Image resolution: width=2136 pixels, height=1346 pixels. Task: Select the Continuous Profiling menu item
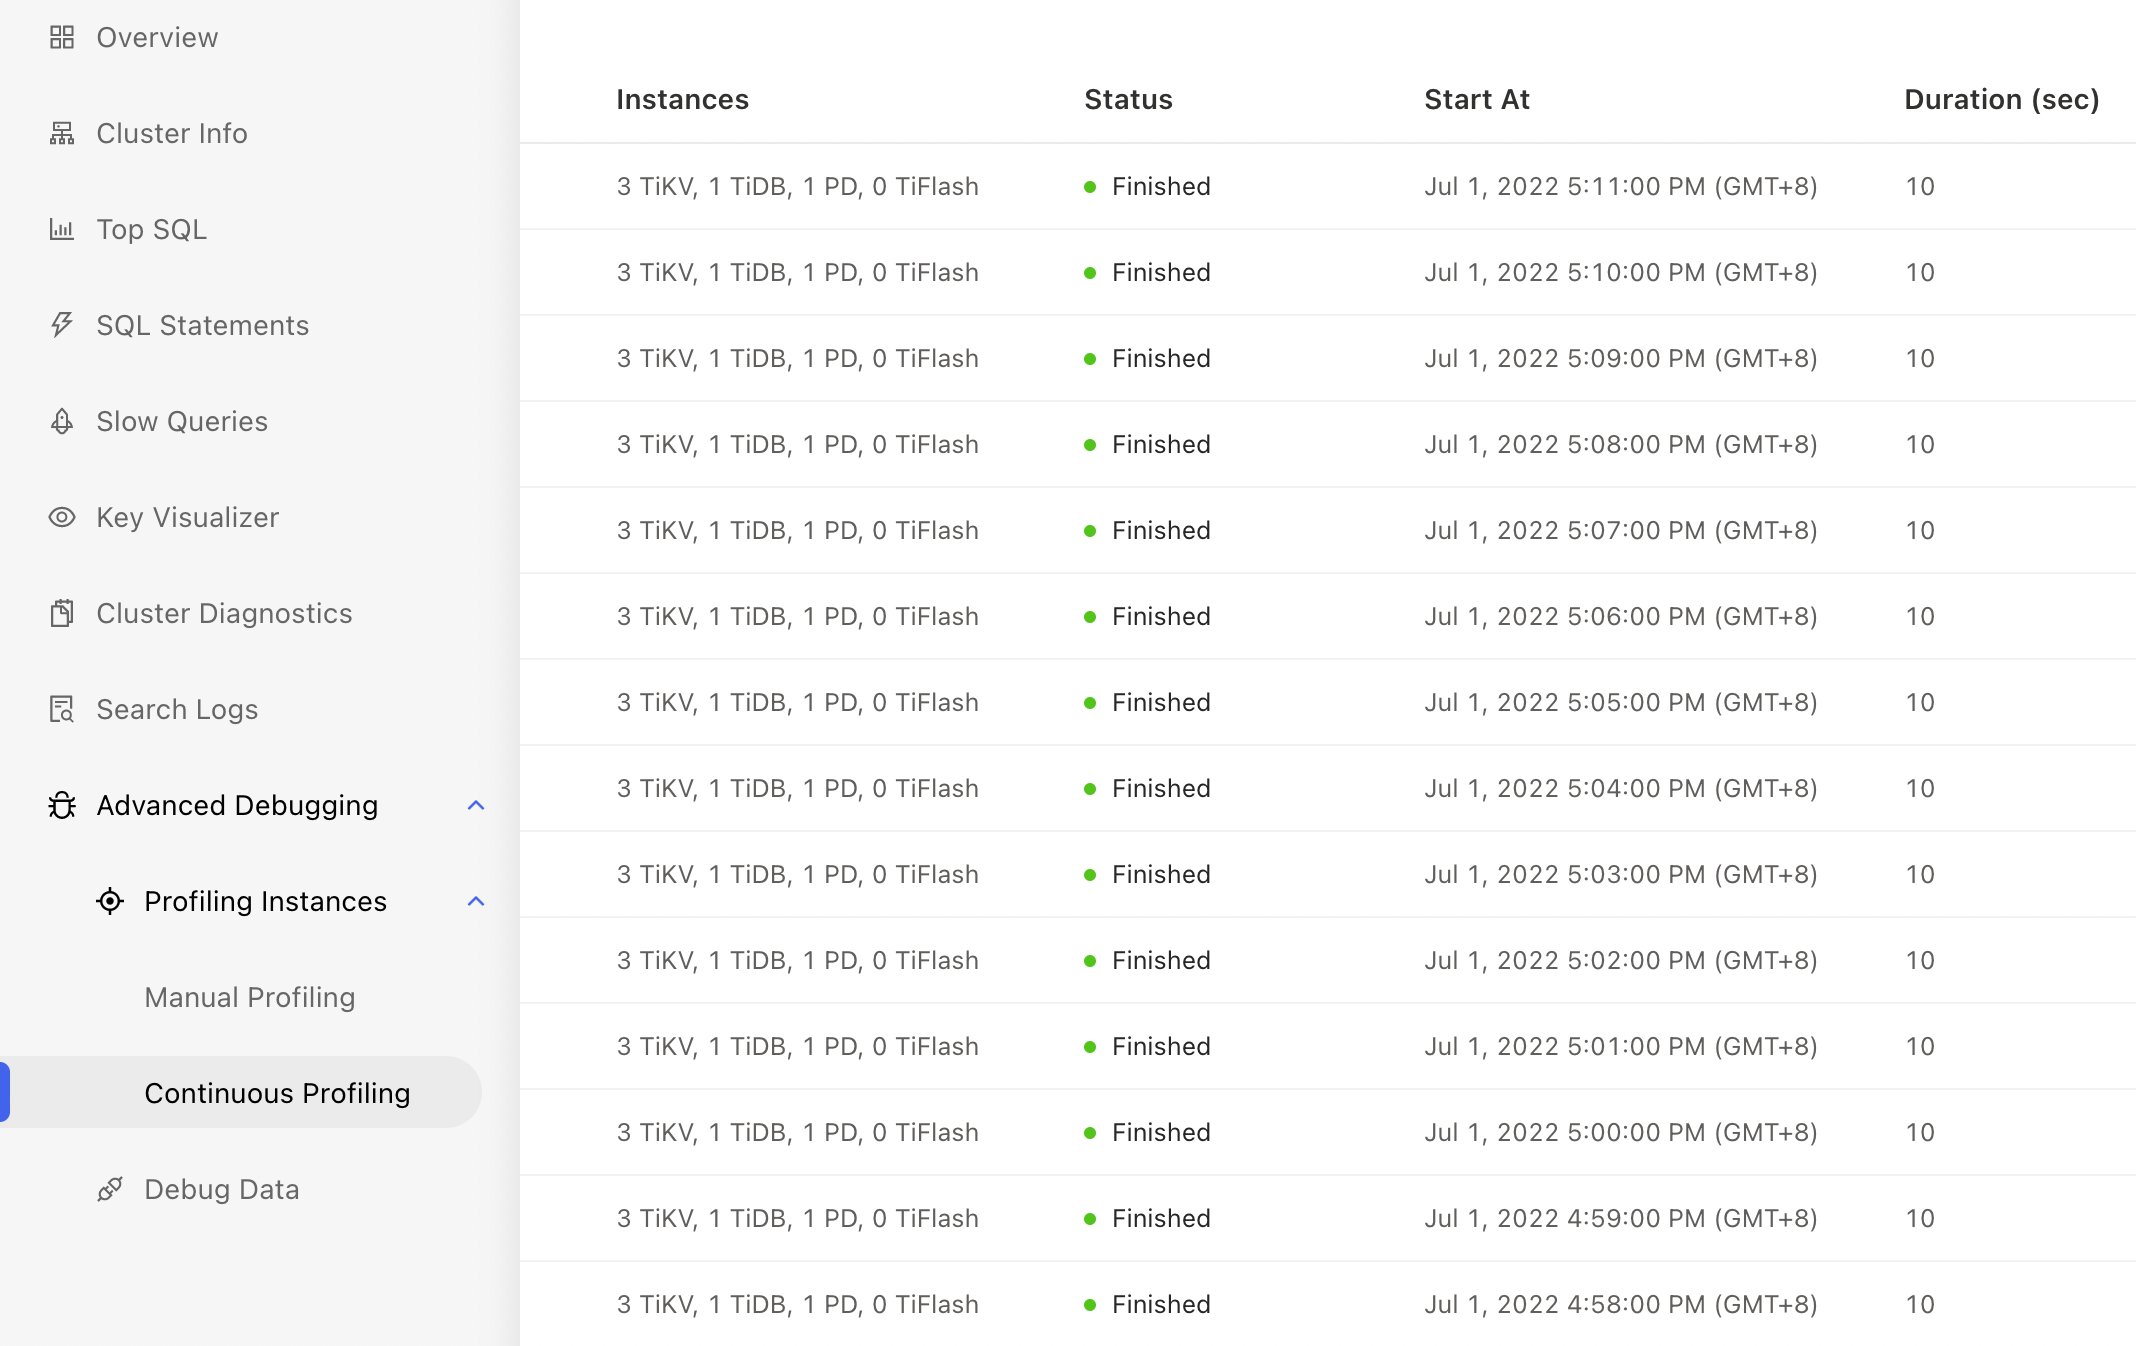pyautogui.click(x=277, y=1093)
